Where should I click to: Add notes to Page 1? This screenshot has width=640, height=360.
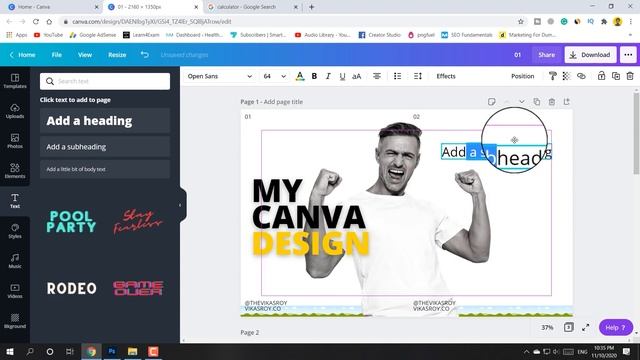pos(491,102)
